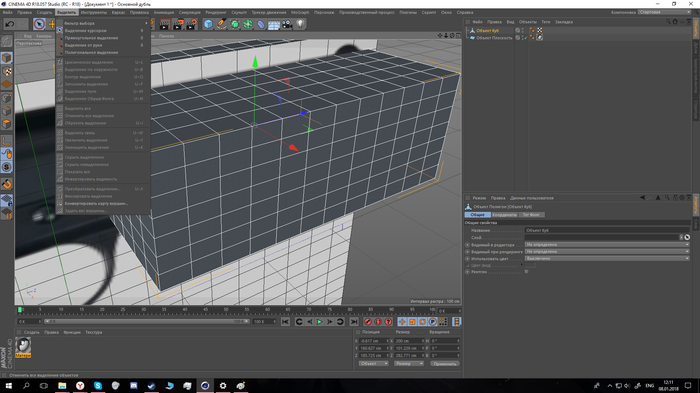
Task: Toggle visibility dots of Объект Куб
Action: (523, 30)
